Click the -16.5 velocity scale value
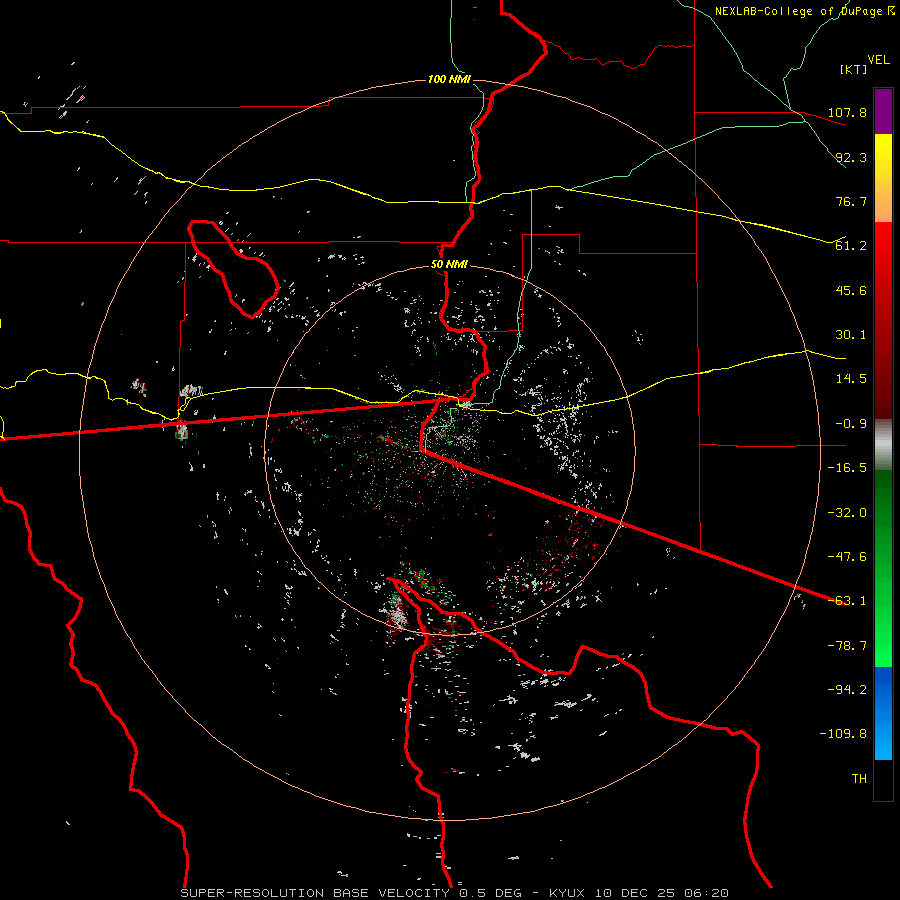The image size is (900, 900). 847,468
